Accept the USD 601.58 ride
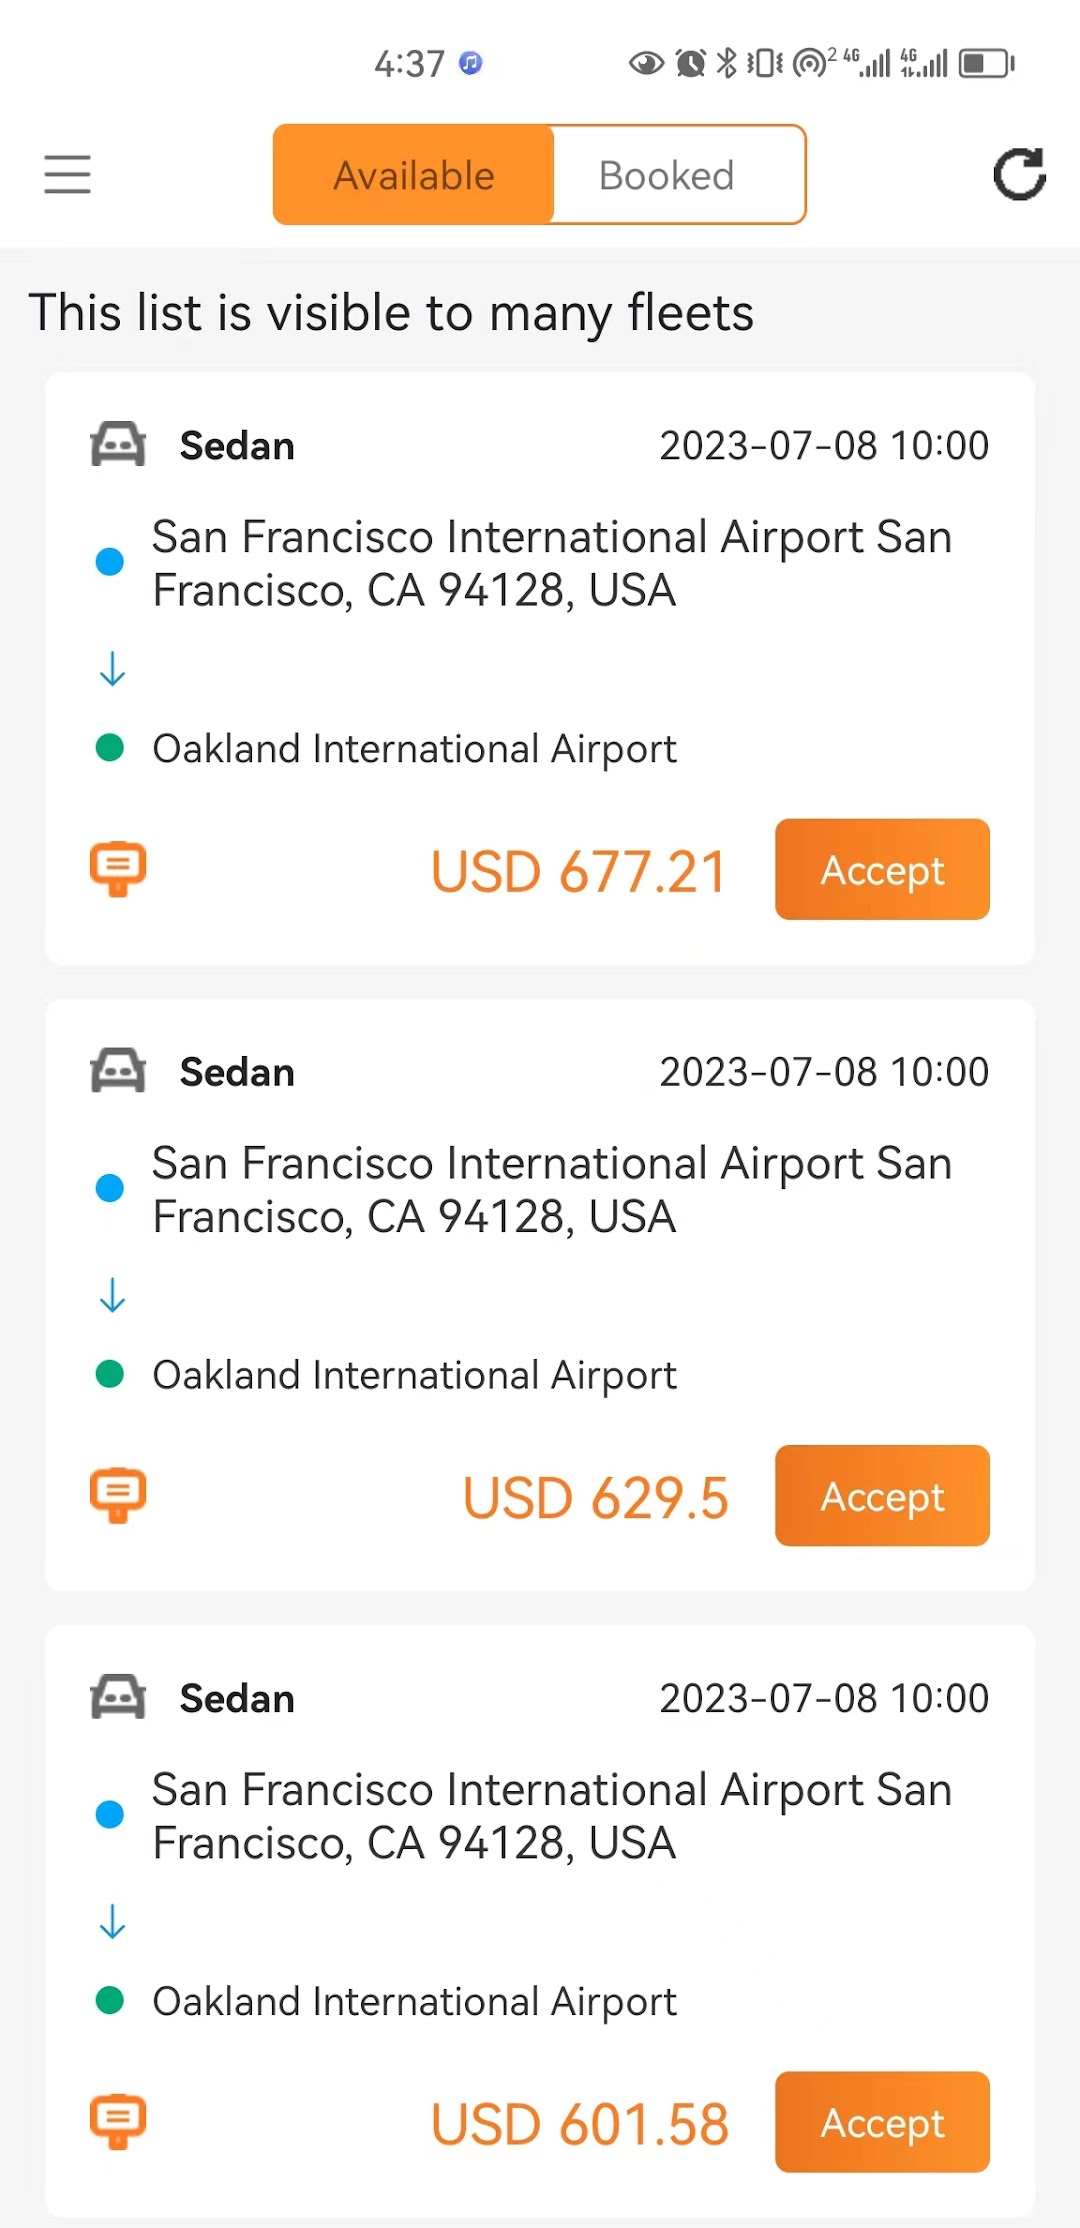 [x=882, y=2122]
